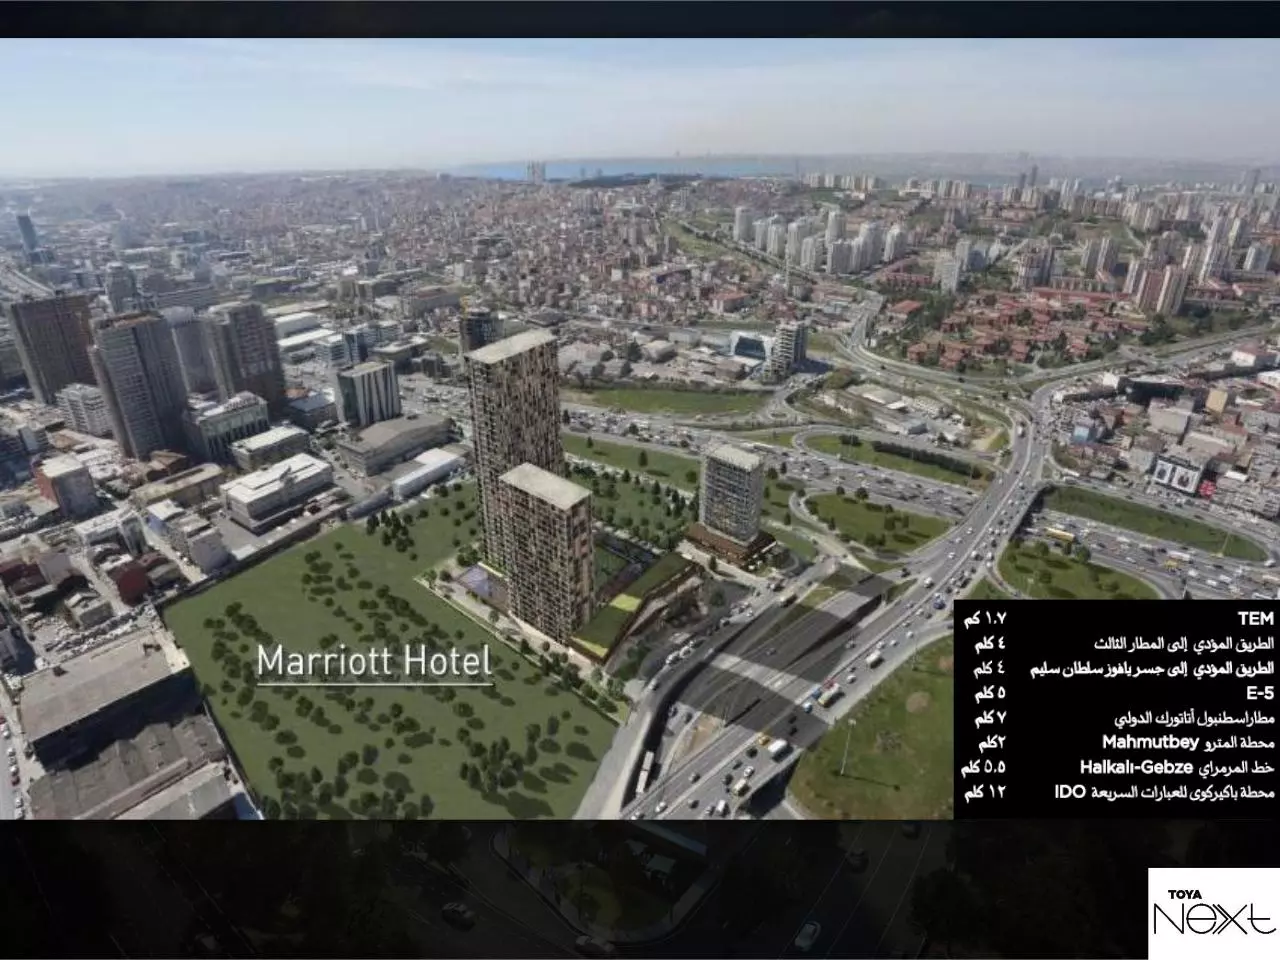Click the Halkalı-Gebze Marmaray line label
The height and width of the screenshot is (960, 1280).
(1177, 768)
